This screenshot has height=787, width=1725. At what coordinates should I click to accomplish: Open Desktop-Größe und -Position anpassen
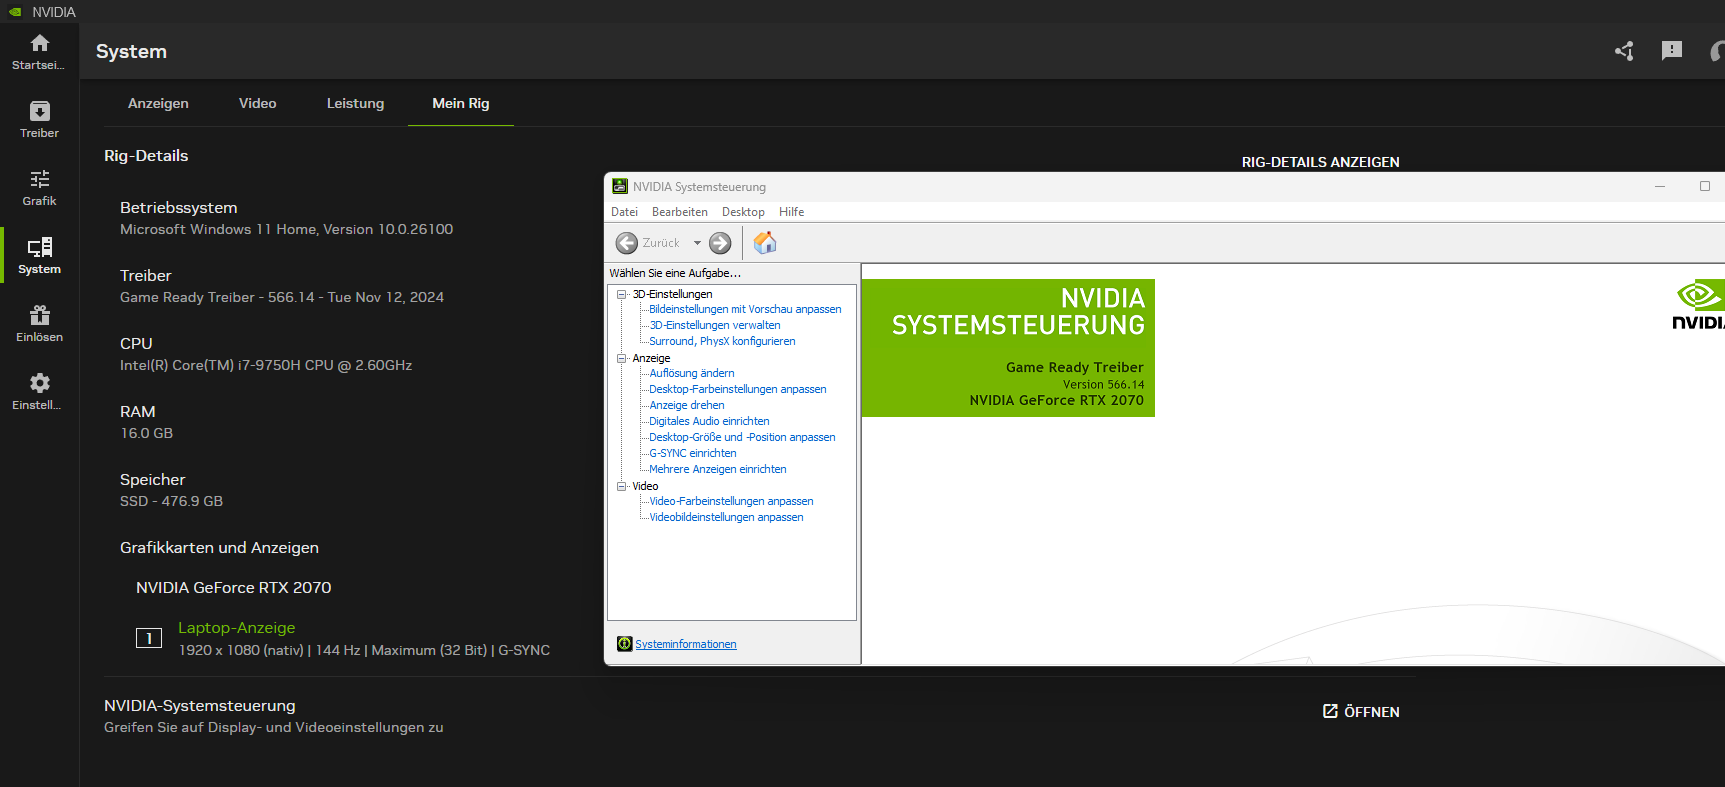tap(742, 437)
